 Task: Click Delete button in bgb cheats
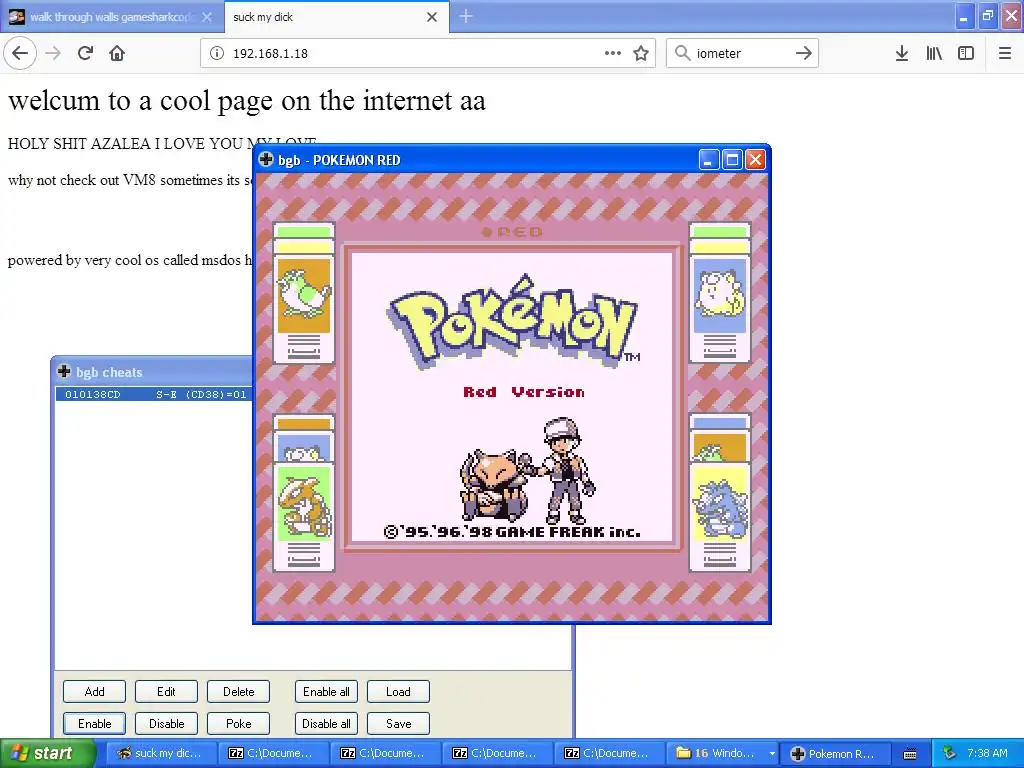238,692
